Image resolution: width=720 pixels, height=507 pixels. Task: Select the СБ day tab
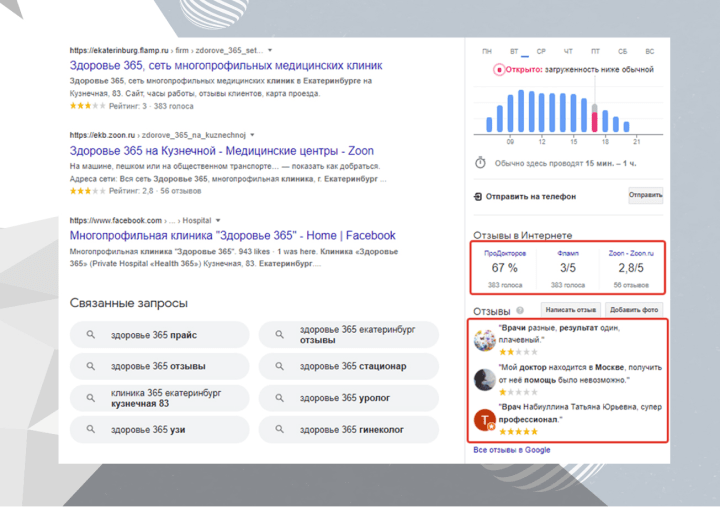(x=623, y=51)
